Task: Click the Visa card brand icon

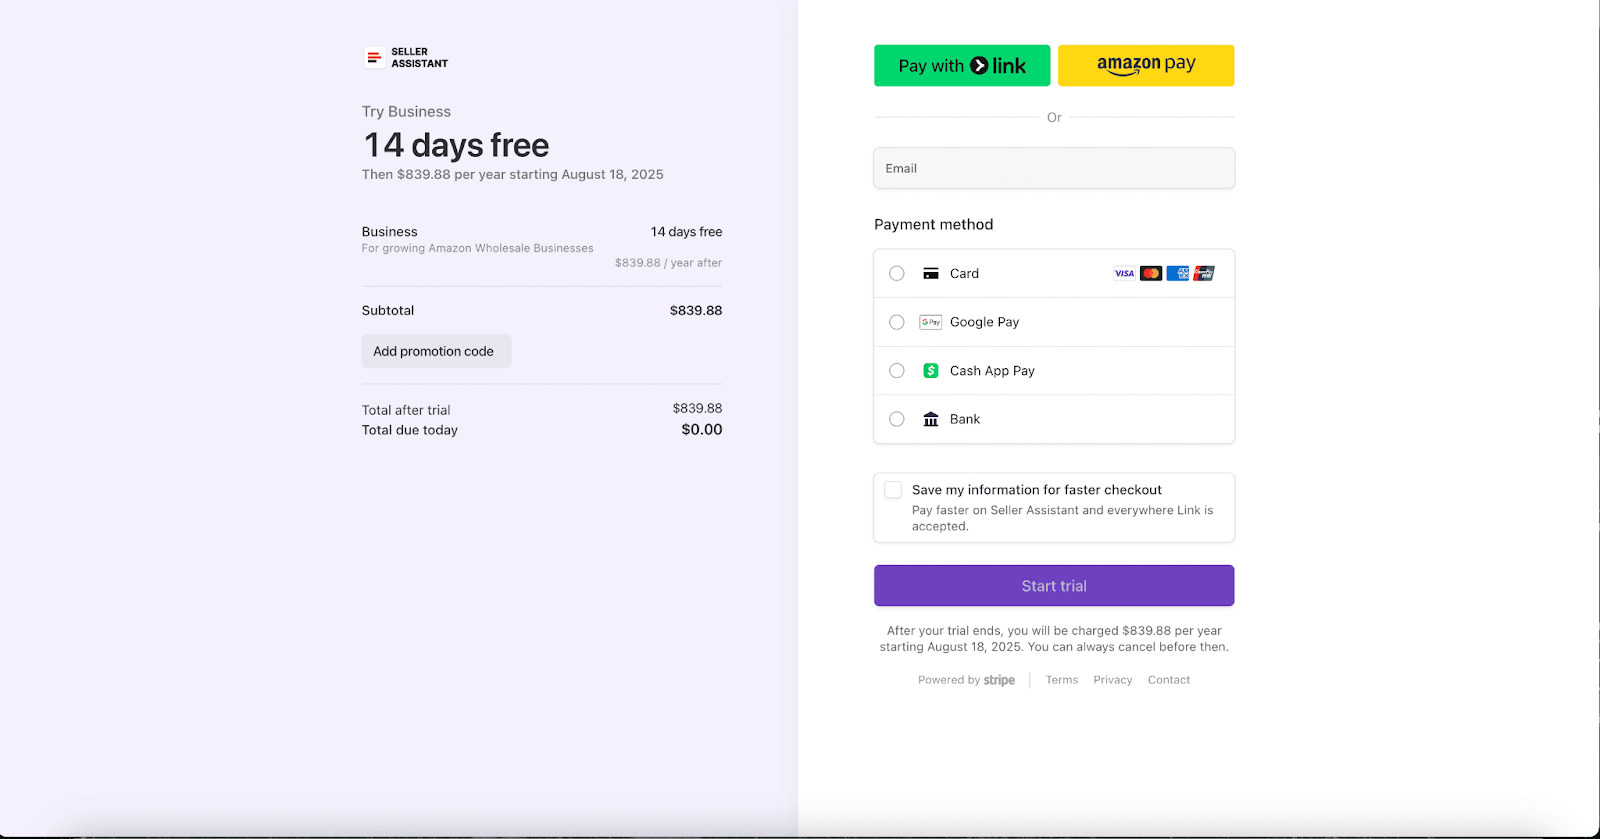Action: point(1122,273)
